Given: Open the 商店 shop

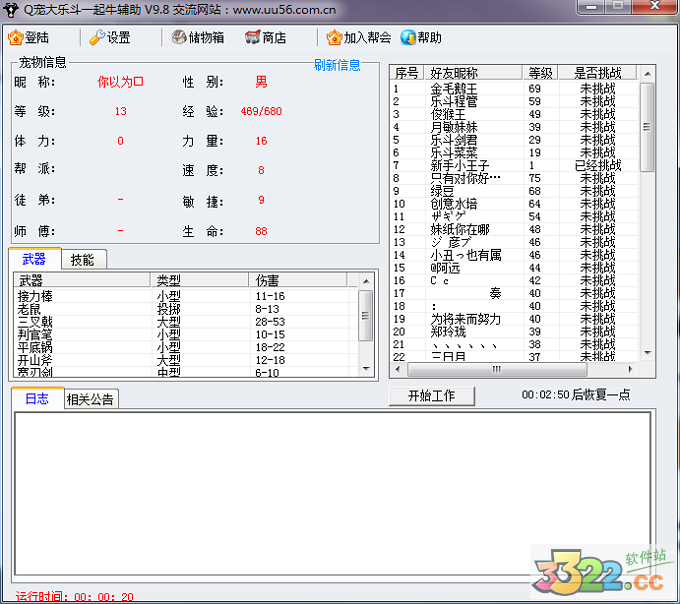Looking at the screenshot, I should point(253,38).
